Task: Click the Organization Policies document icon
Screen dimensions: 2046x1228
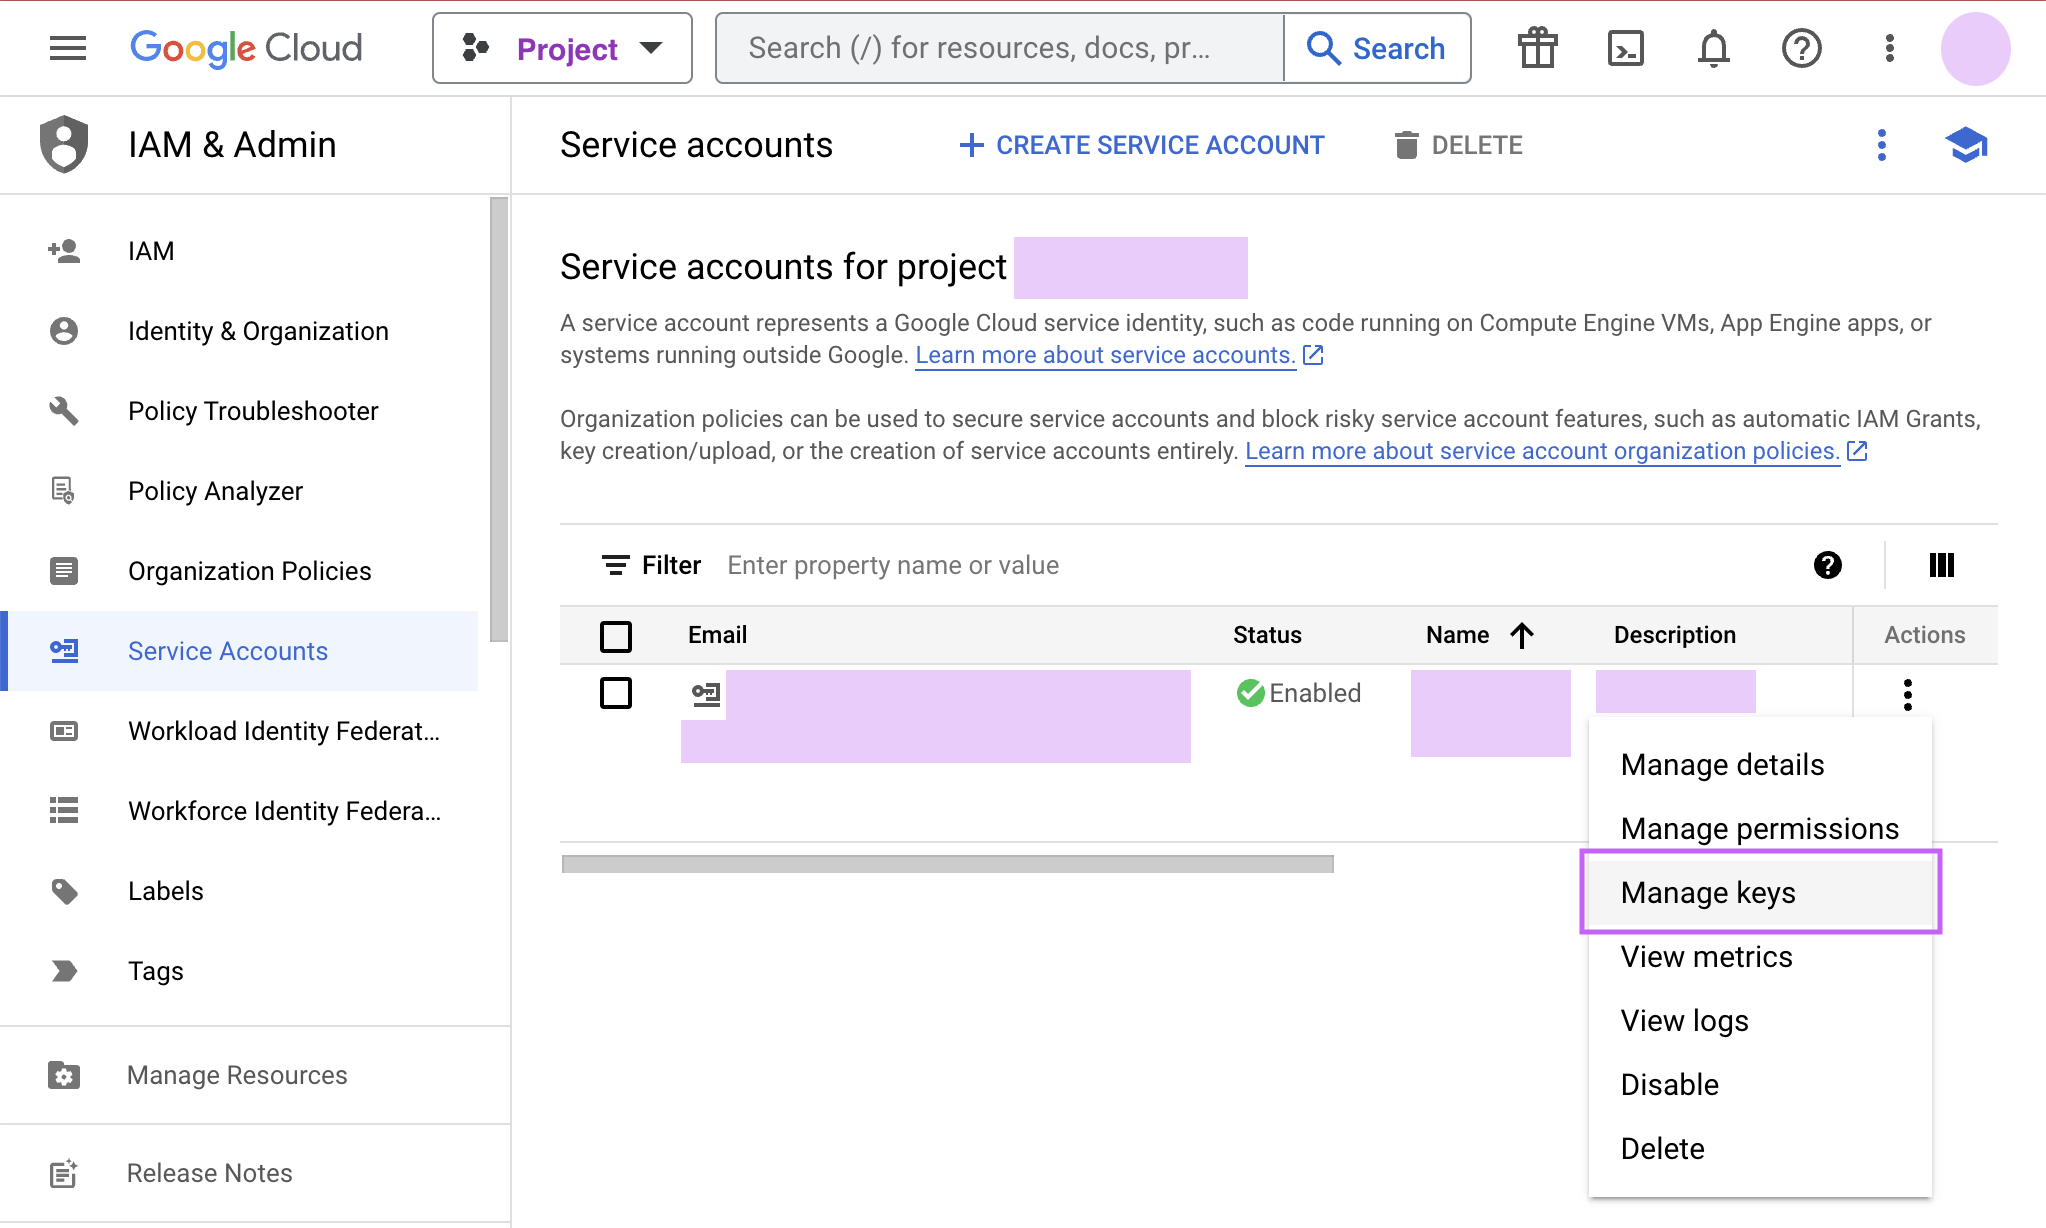Action: click(x=64, y=570)
